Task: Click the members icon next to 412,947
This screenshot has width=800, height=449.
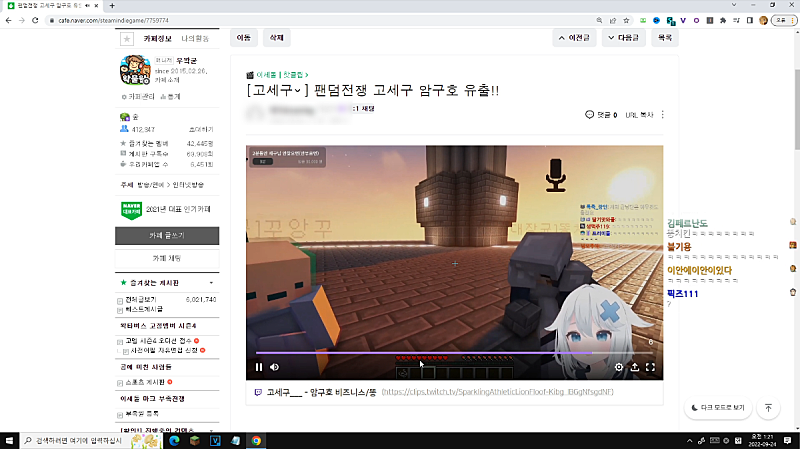Action: [124, 129]
